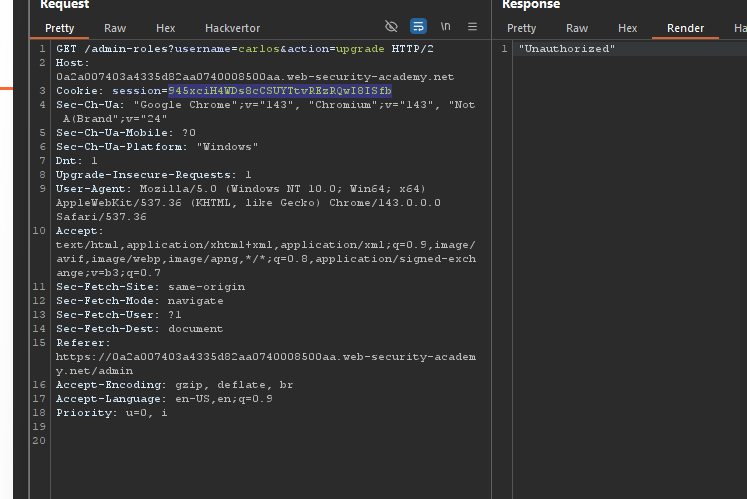Click the Accept-Language en-US header line
The height and width of the screenshot is (499, 747).
(x=164, y=399)
